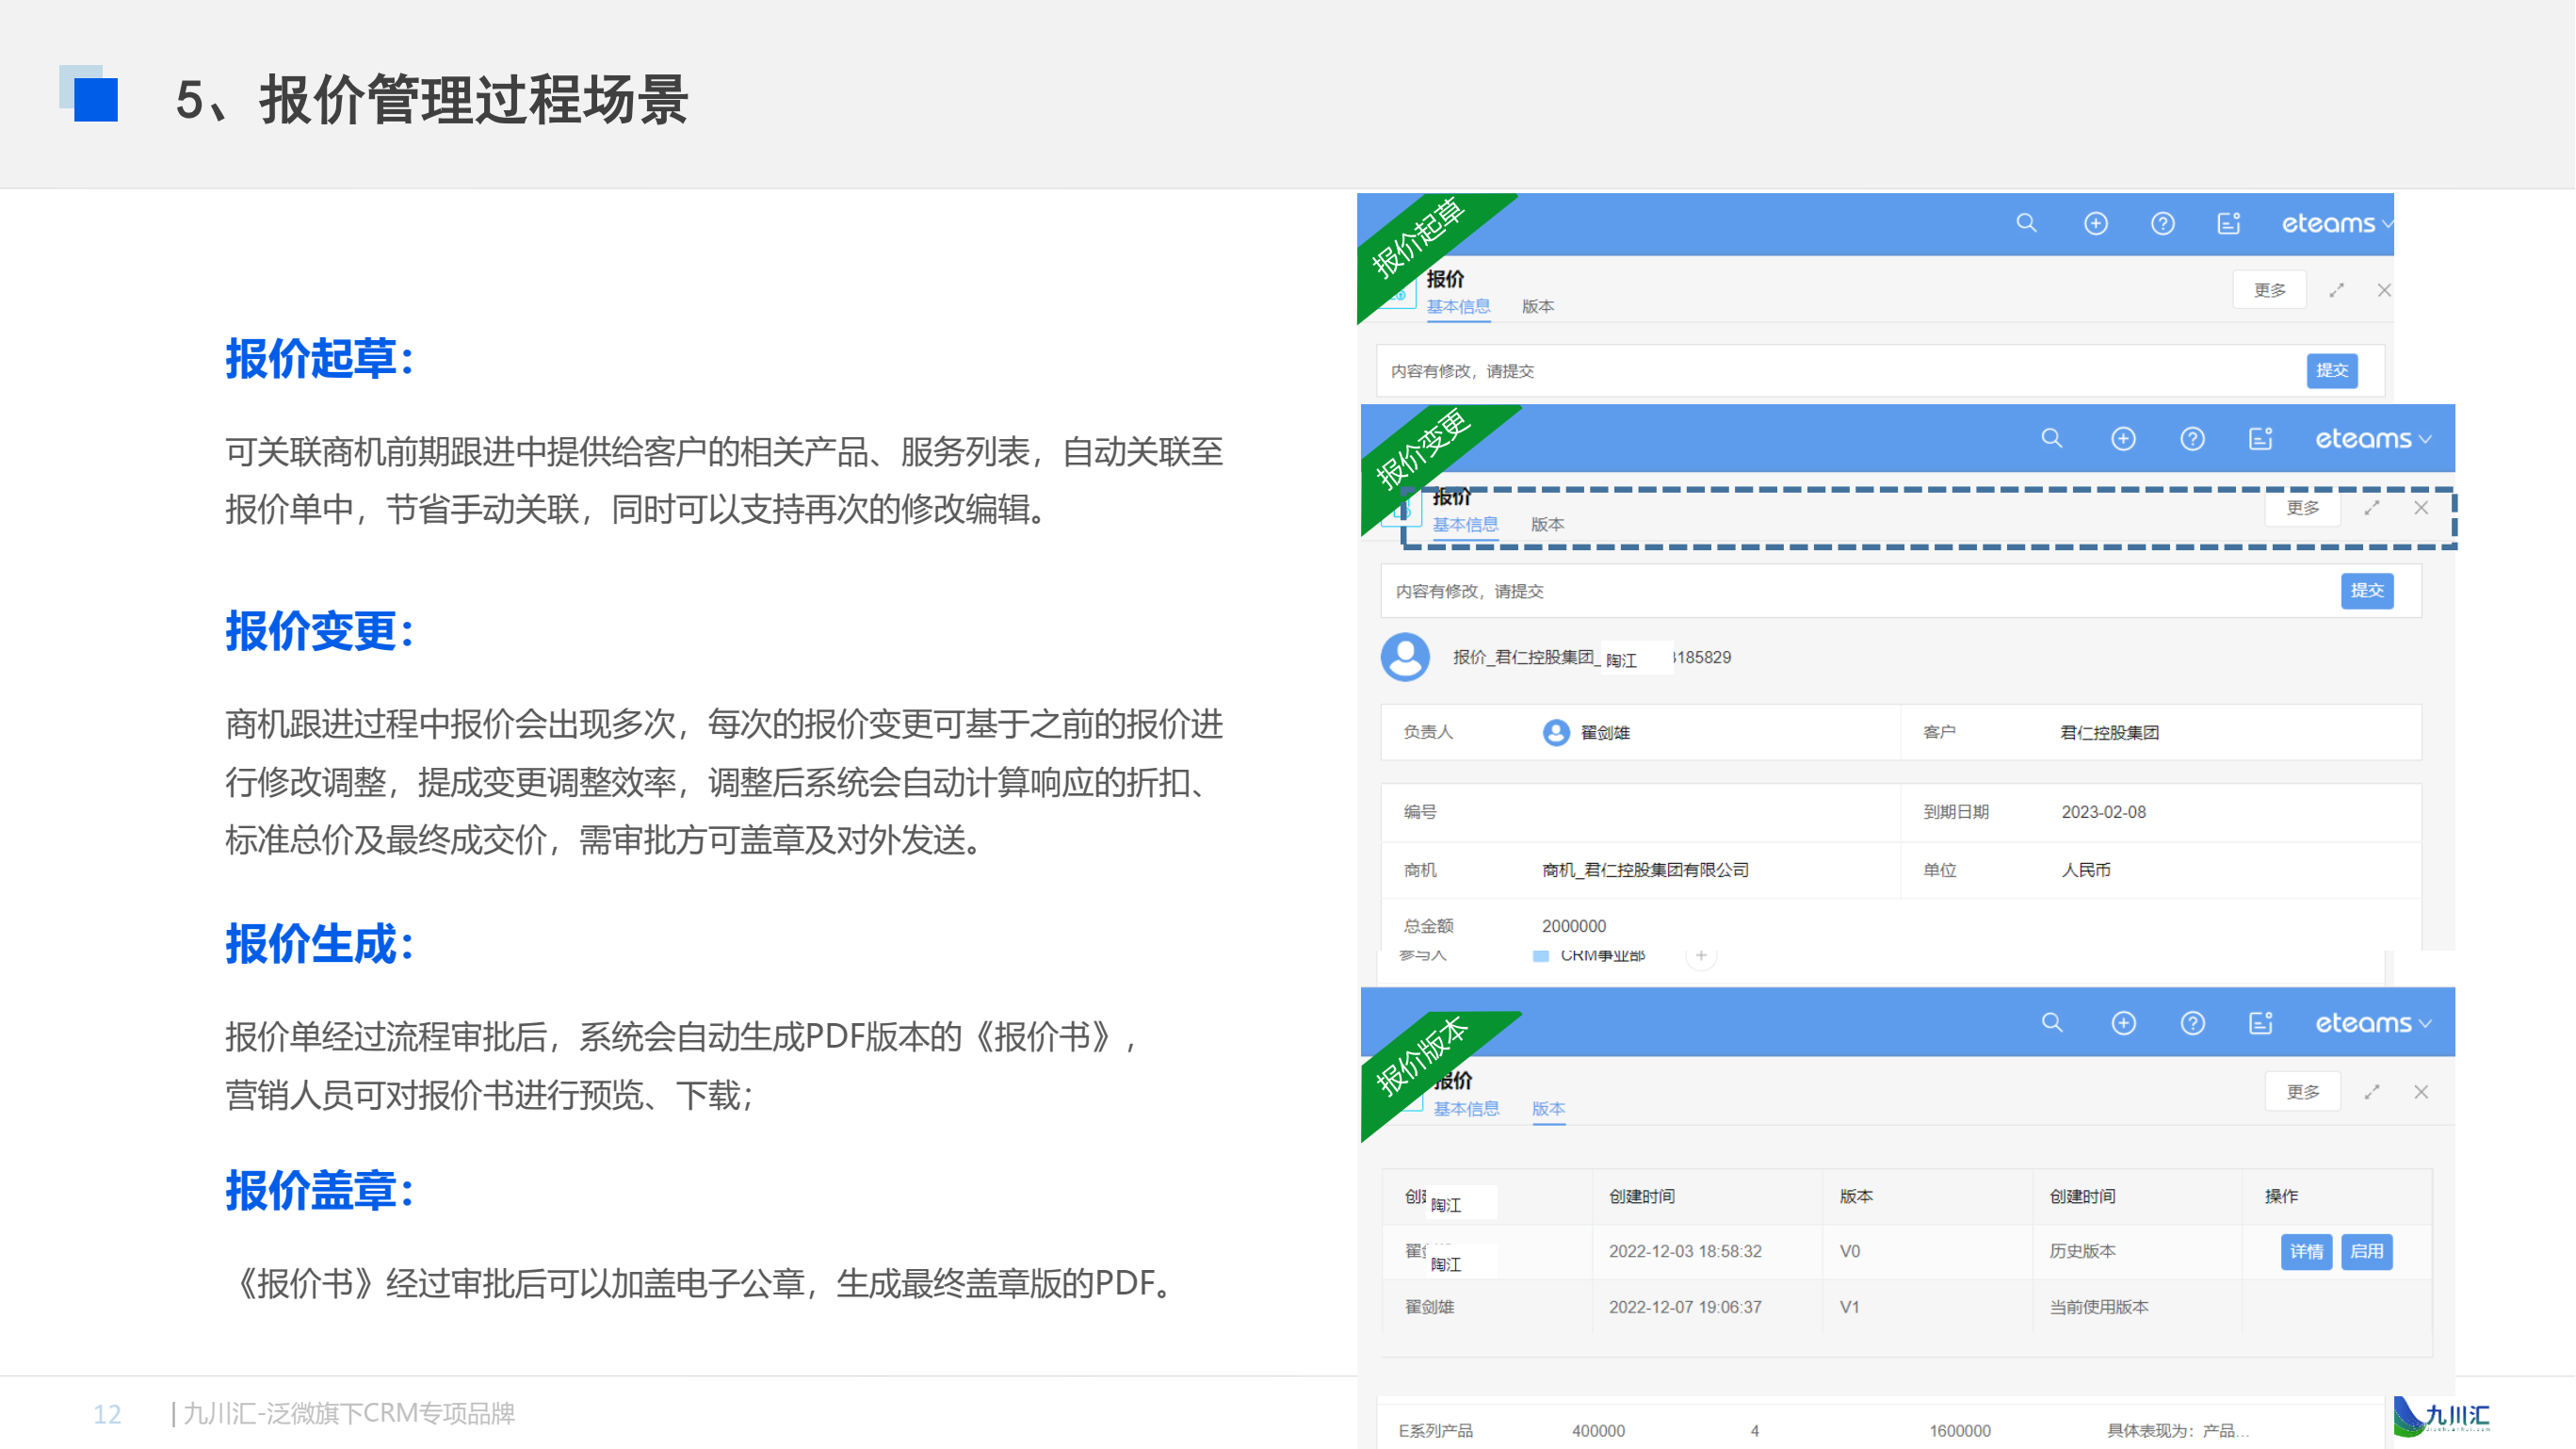Viewport: 2576px width, 1449px height.
Task: Click 商机_君仁控股集团有限公司 opportunity value
Action: click(1645, 870)
